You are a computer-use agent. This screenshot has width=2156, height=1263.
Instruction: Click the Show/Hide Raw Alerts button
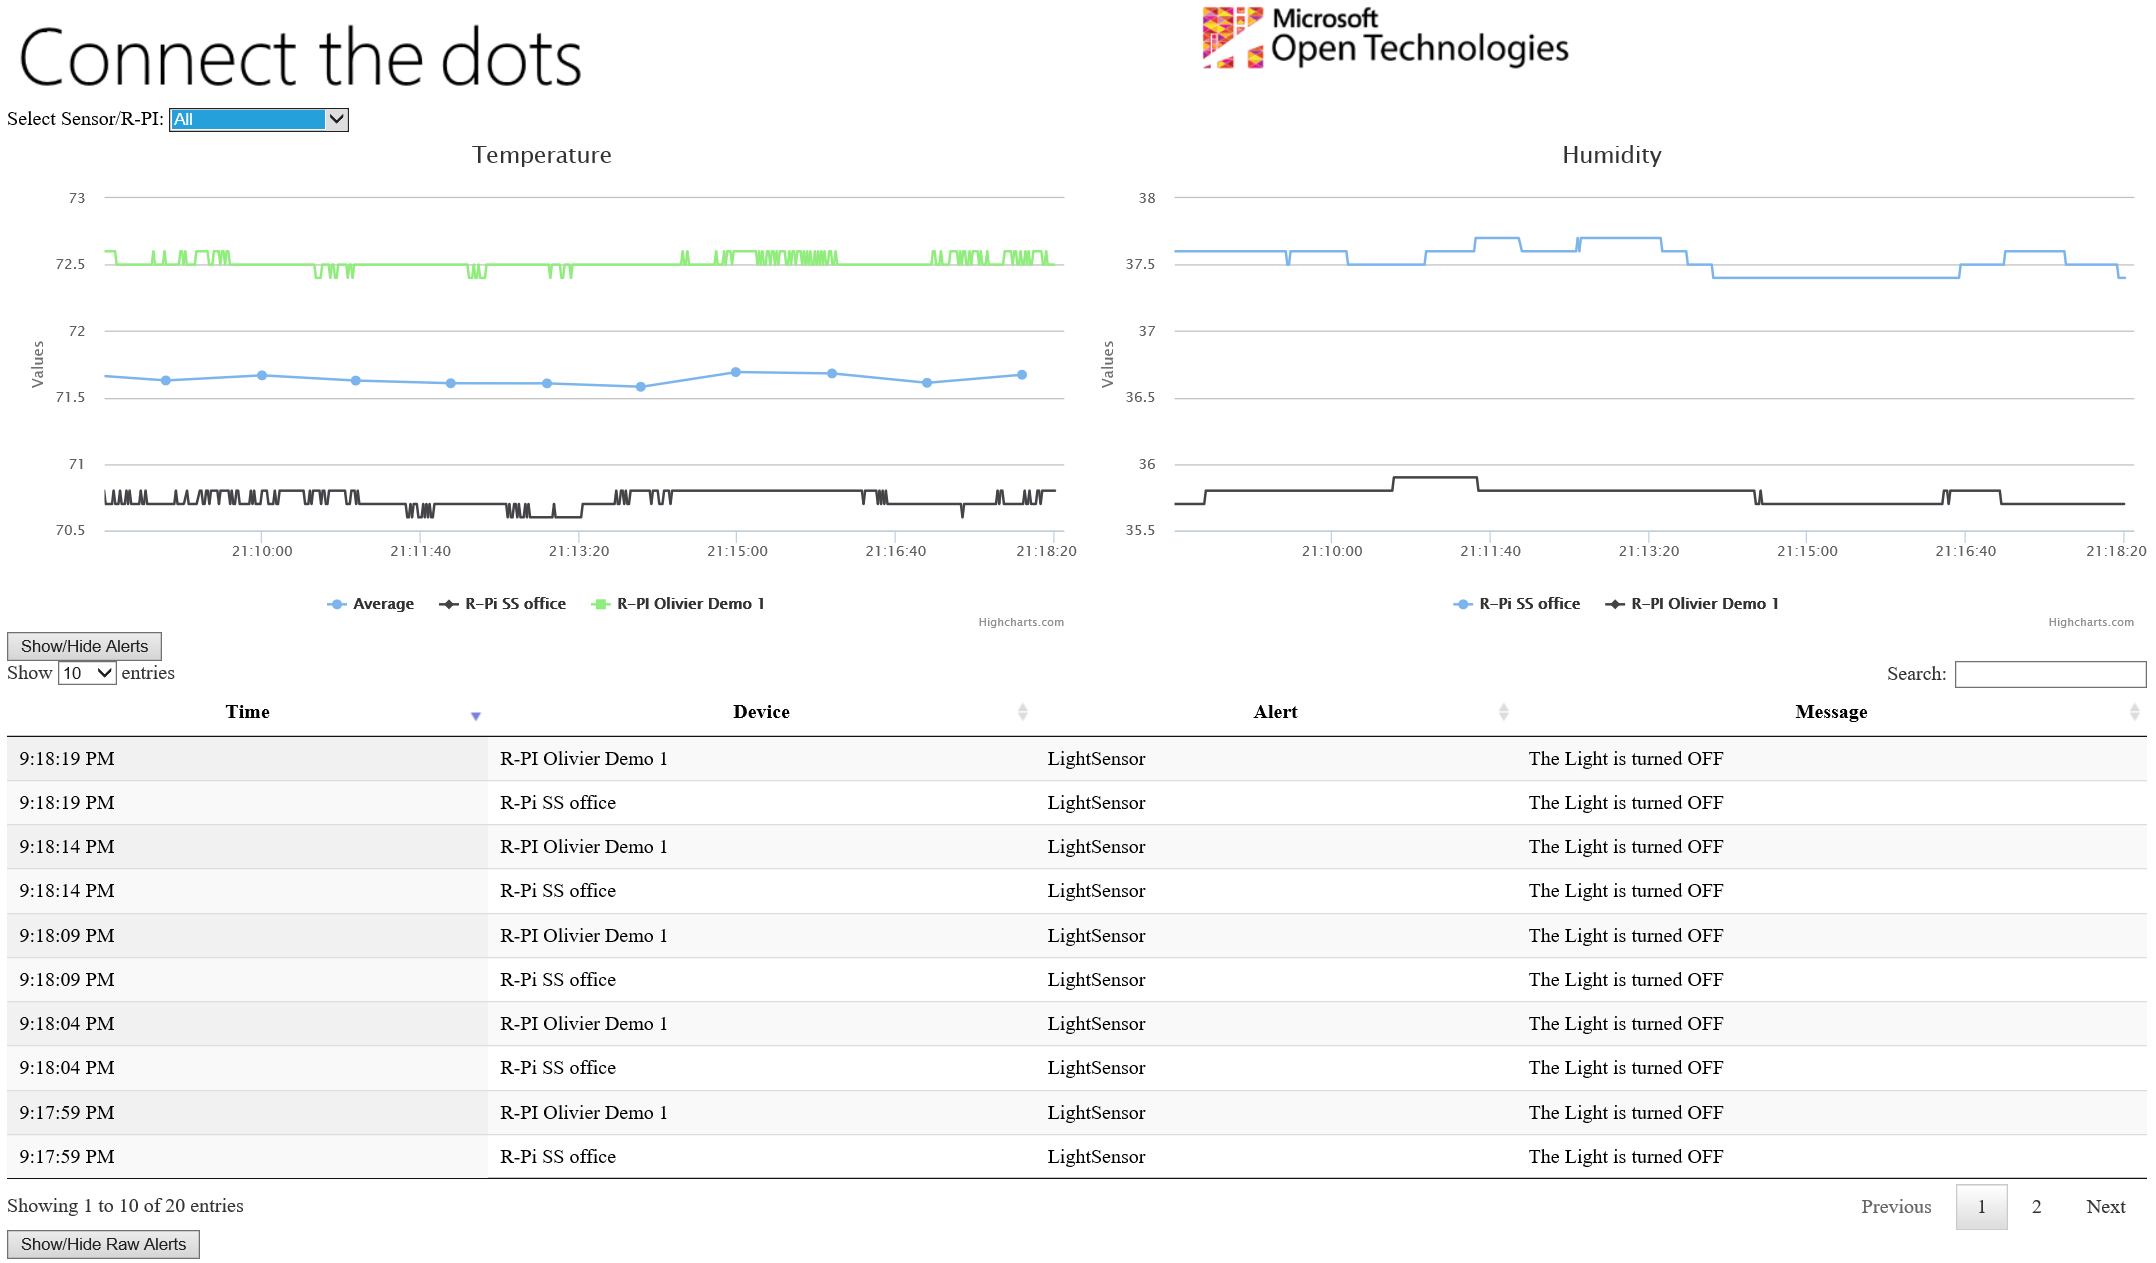[x=103, y=1244]
